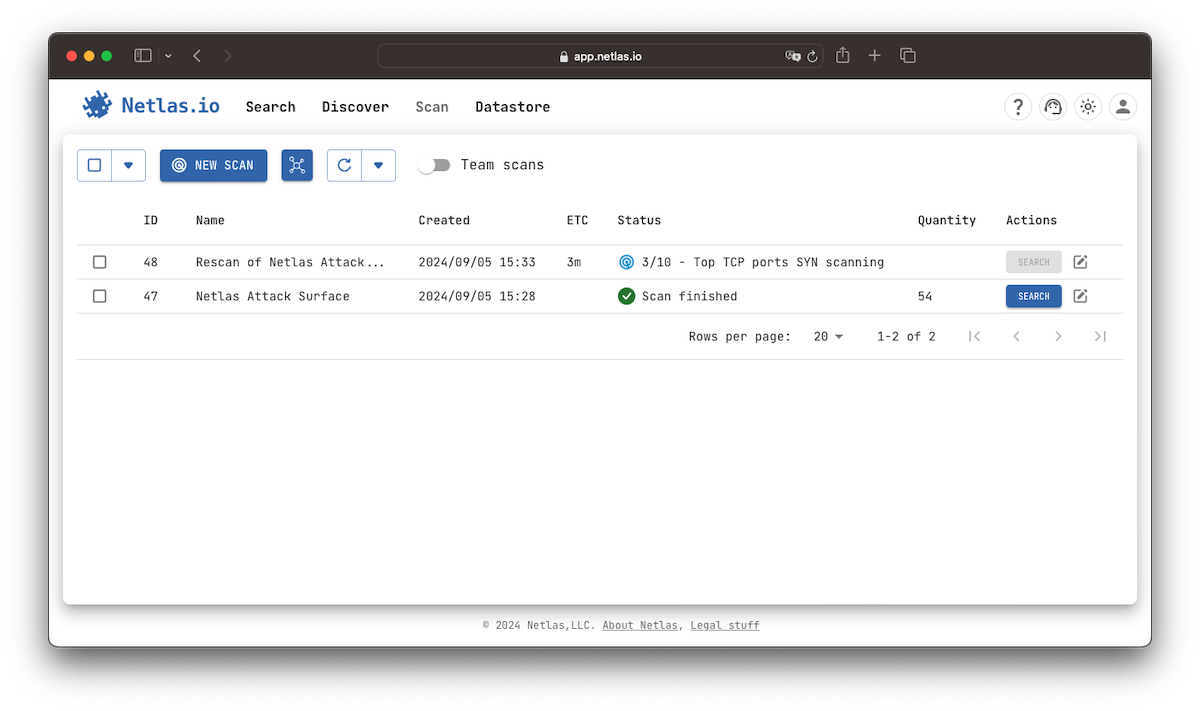This screenshot has width=1200, height=711.
Task: Open the rows per page dropdown
Action: pyautogui.click(x=827, y=336)
